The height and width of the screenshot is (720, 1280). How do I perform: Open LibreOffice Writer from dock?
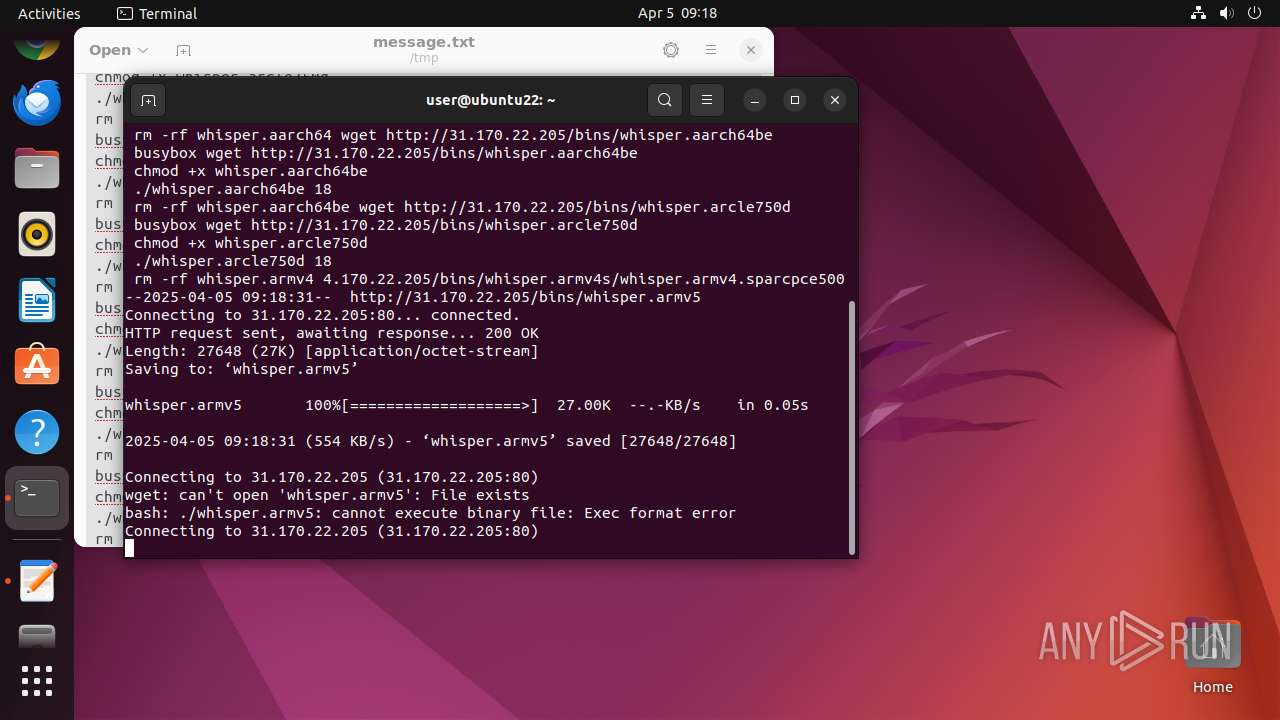point(37,300)
